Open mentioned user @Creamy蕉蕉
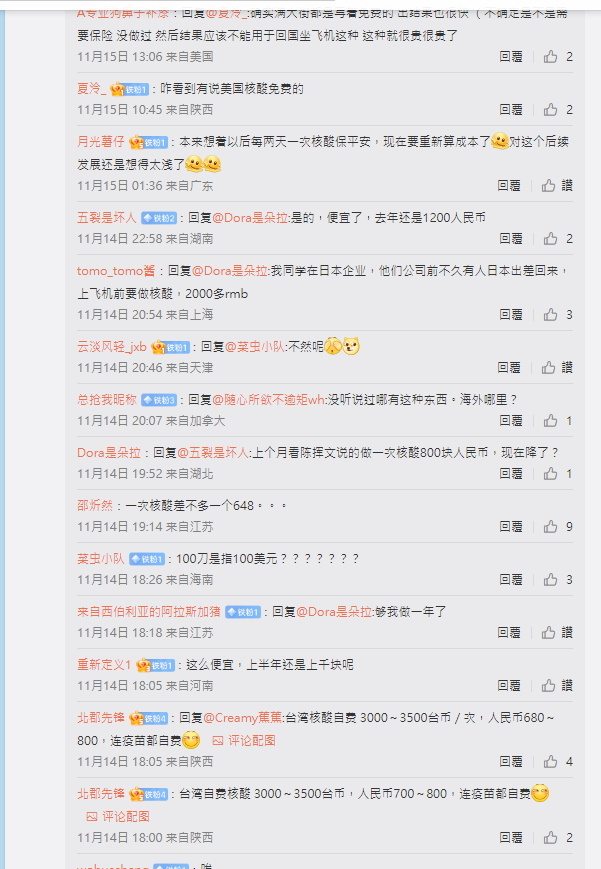 [x=243, y=718]
